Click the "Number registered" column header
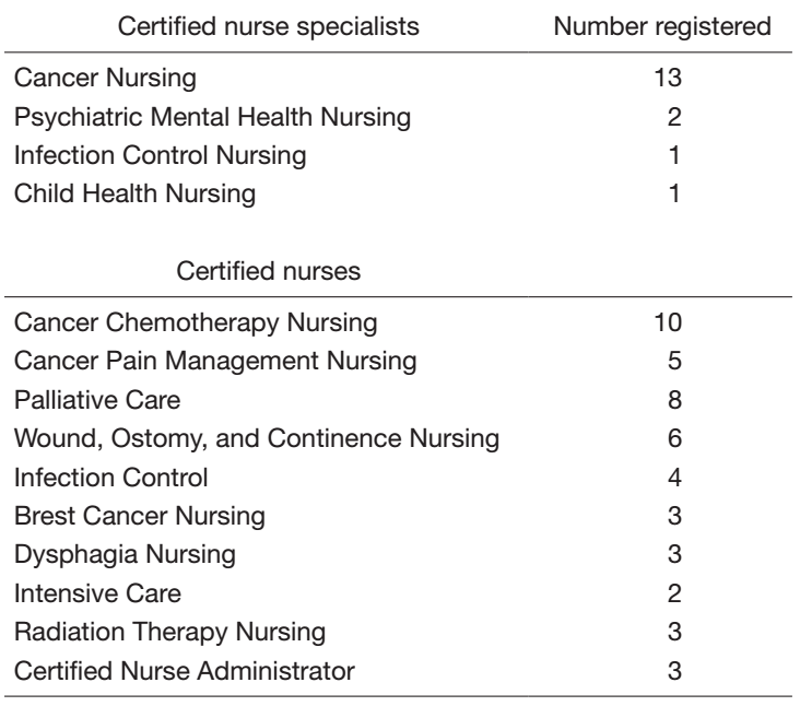Viewport: 800px width, 706px height. [663, 28]
